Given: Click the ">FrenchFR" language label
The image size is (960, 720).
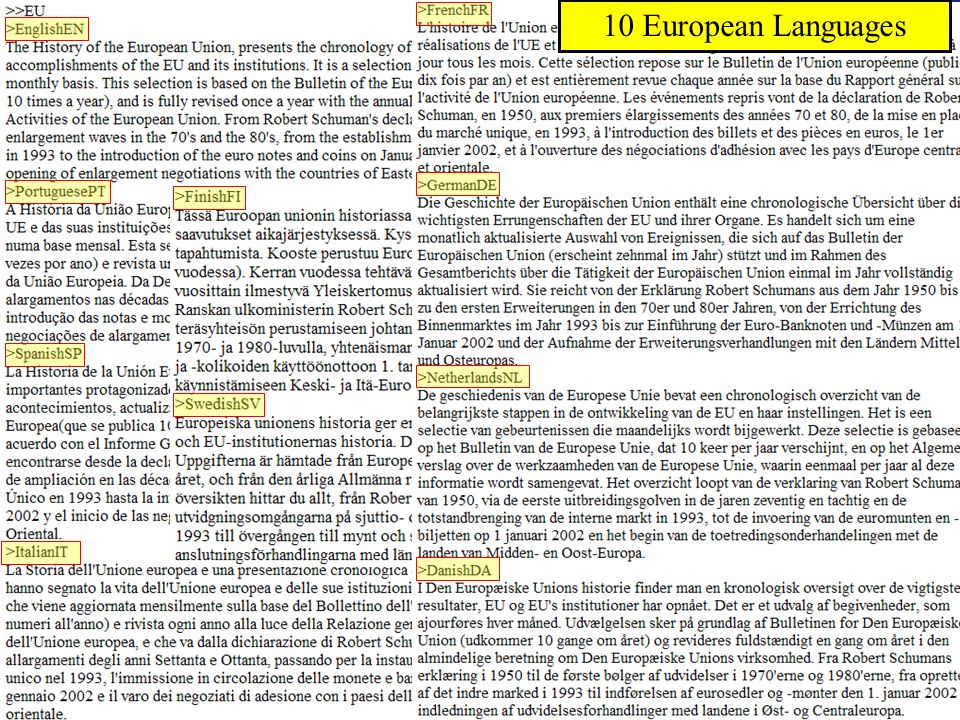Looking at the screenshot, I should point(453,11).
